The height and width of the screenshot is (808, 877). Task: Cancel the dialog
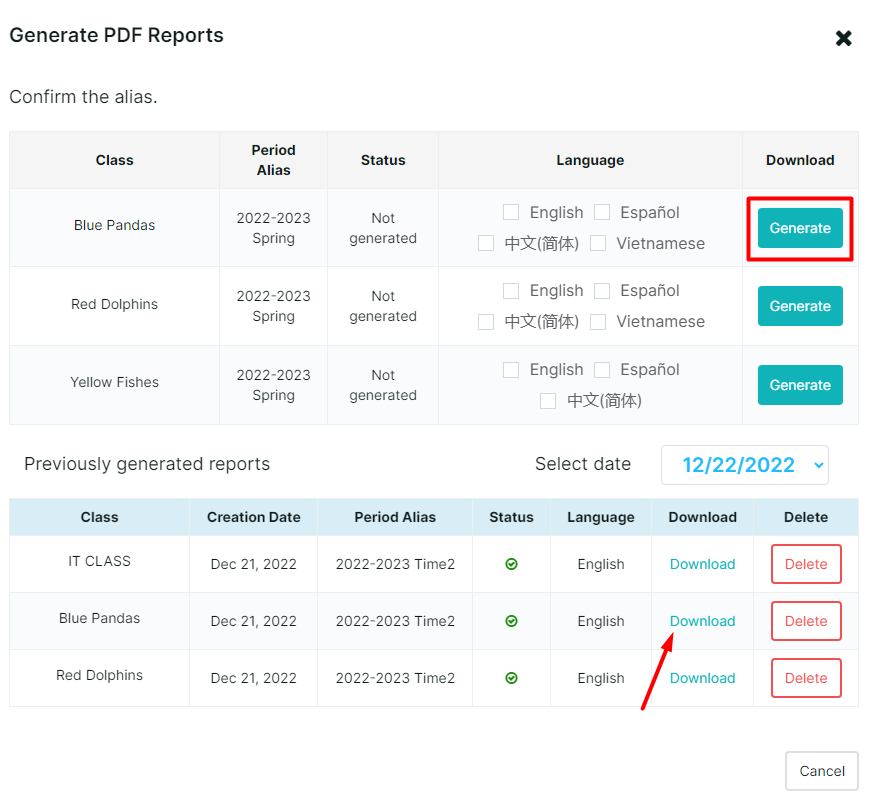(x=821, y=771)
